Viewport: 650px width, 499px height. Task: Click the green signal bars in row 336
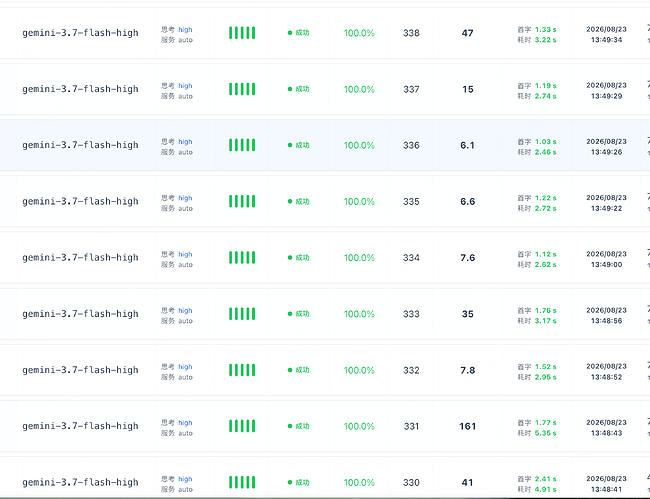tap(242, 145)
